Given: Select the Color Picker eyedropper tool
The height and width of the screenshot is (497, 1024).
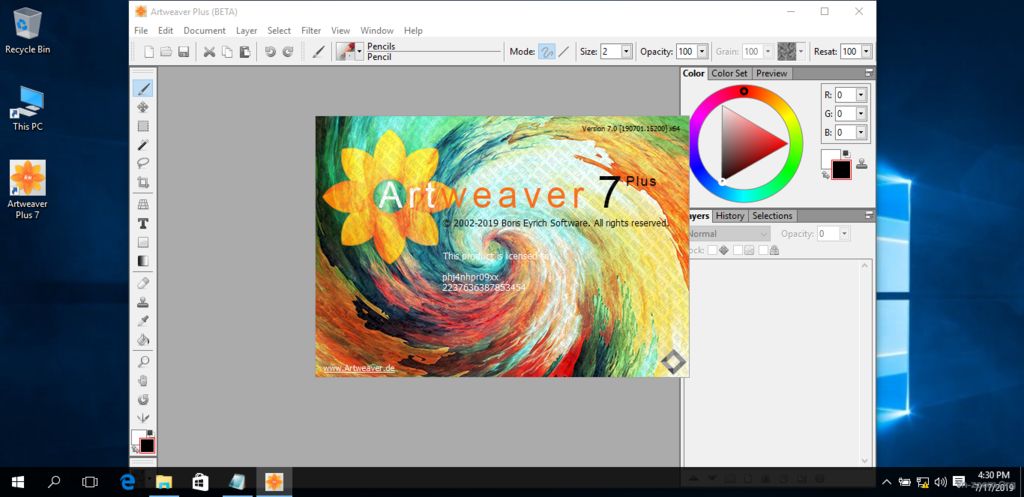Looking at the screenshot, I should (143, 321).
